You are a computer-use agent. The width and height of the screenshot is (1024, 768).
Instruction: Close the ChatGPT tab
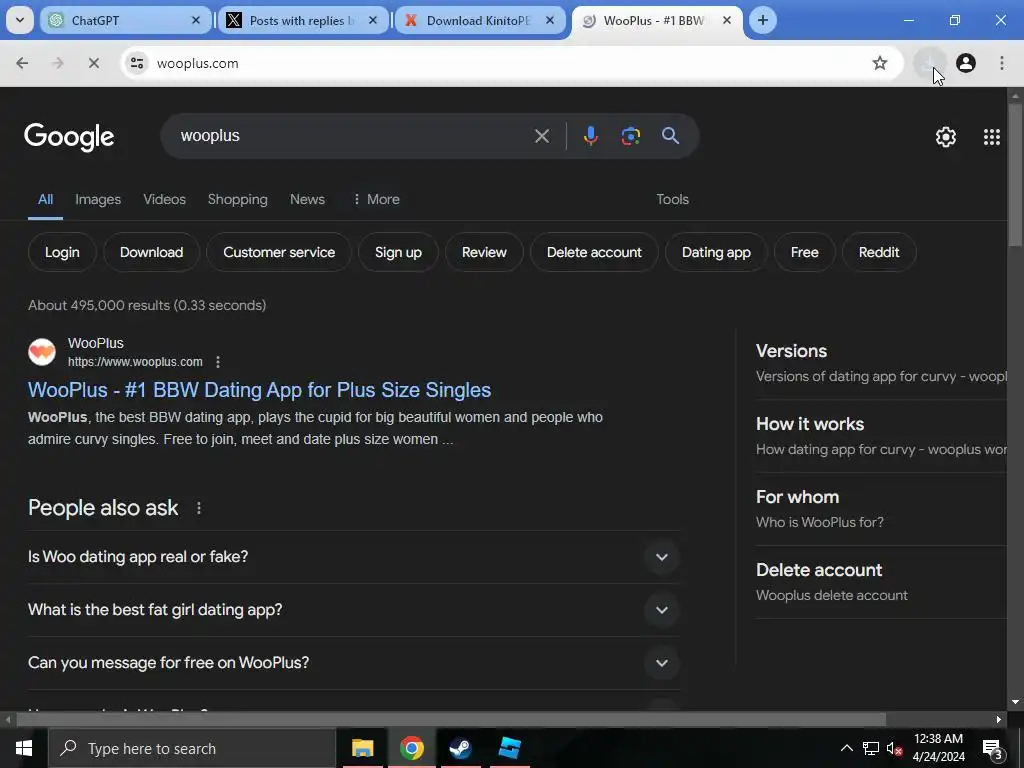click(x=195, y=20)
